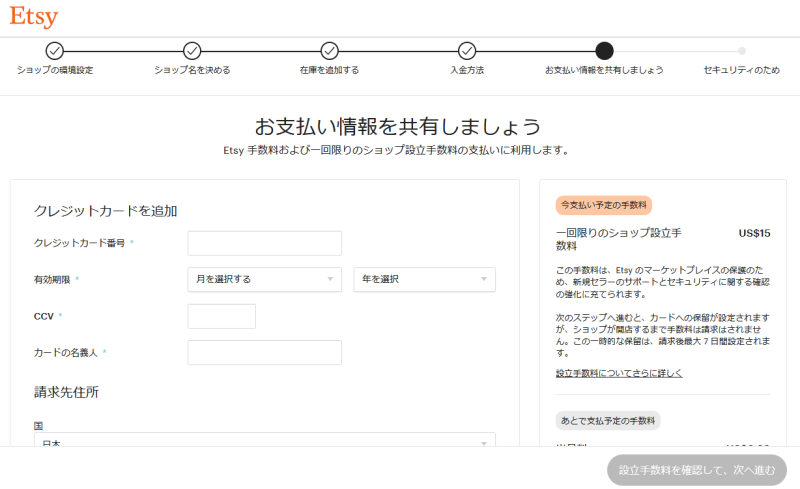Screen dimensions: 800x489
Task: Click the CCV label
Action: [x=43, y=316]
